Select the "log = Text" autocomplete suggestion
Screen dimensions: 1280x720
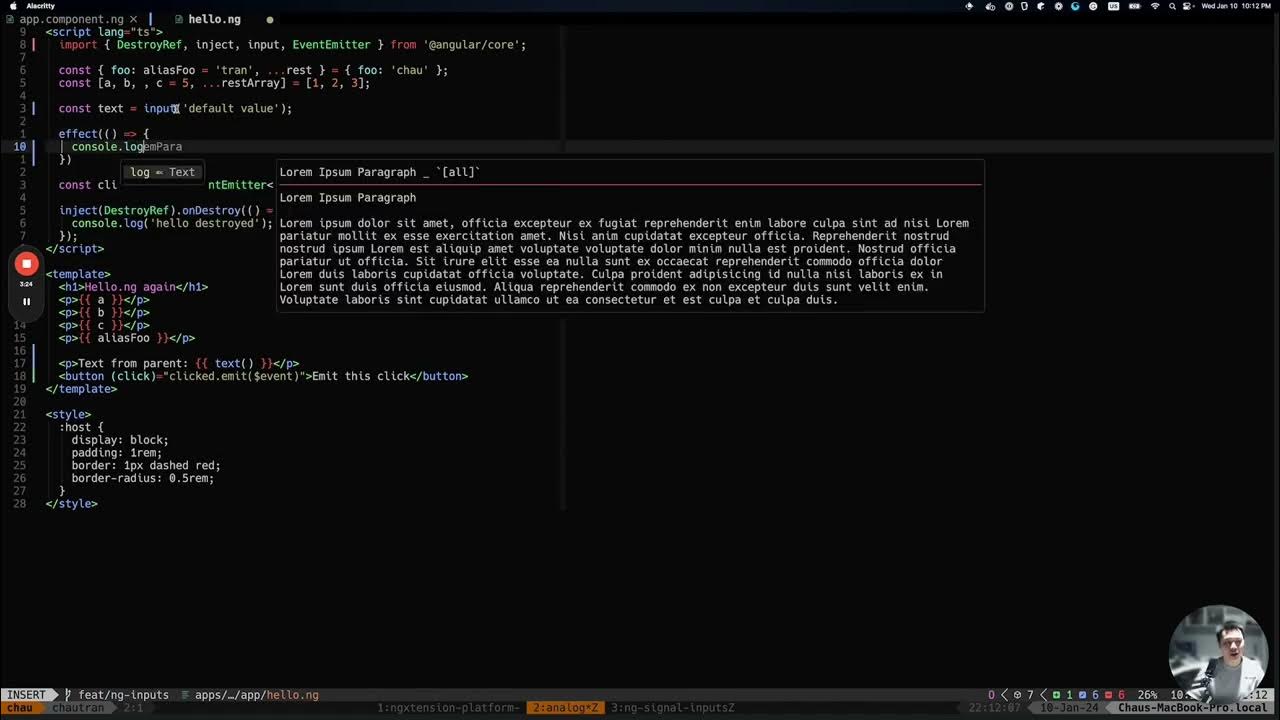(x=162, y=172)
